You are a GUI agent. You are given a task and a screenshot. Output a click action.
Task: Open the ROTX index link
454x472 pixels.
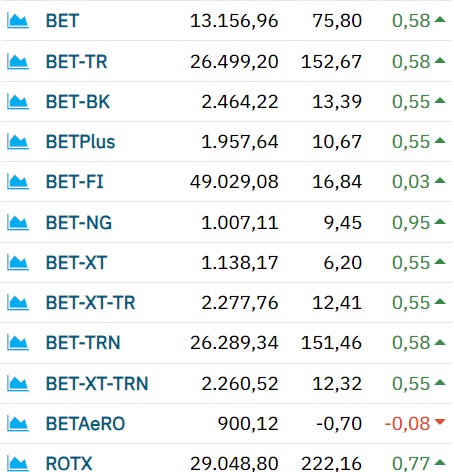pyautogui.click(x=69, y=464)
